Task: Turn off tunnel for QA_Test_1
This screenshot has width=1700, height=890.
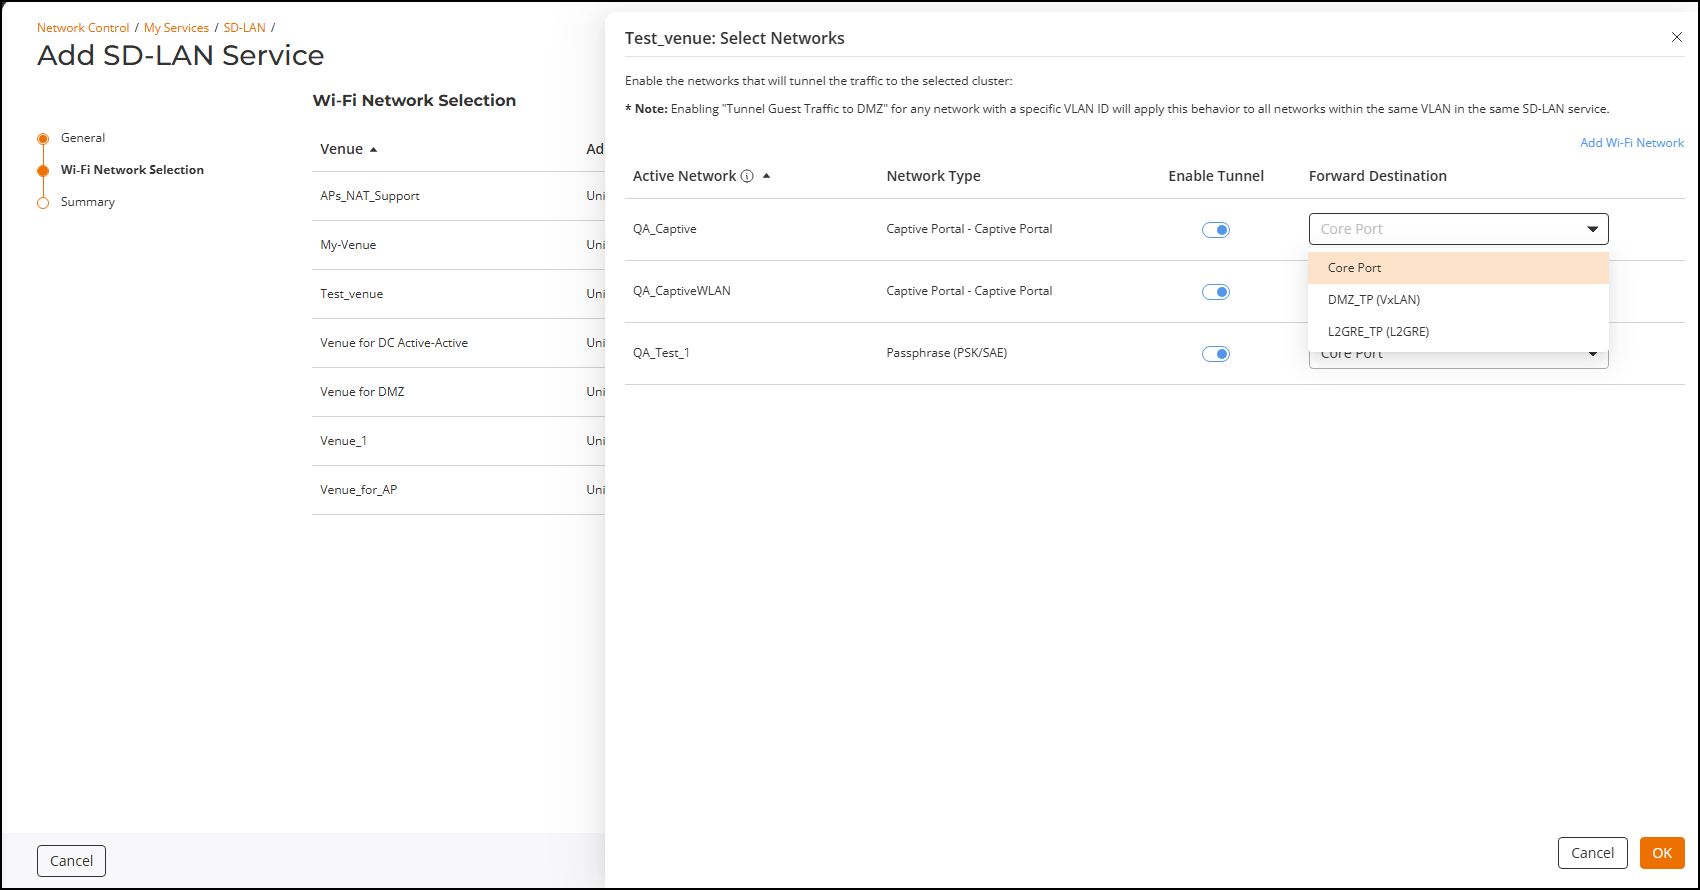Action: [1215, 354]
